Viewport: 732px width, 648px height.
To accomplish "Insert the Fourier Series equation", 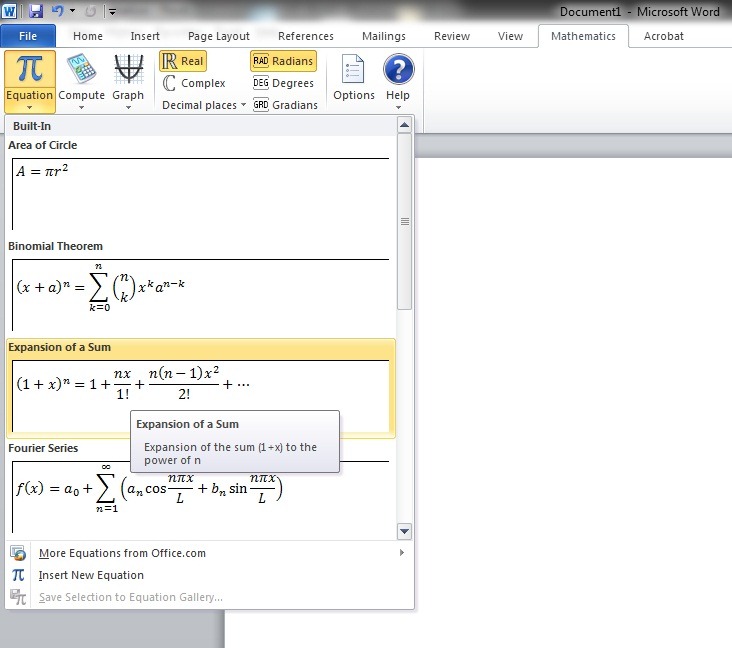I will pos(201,489).
